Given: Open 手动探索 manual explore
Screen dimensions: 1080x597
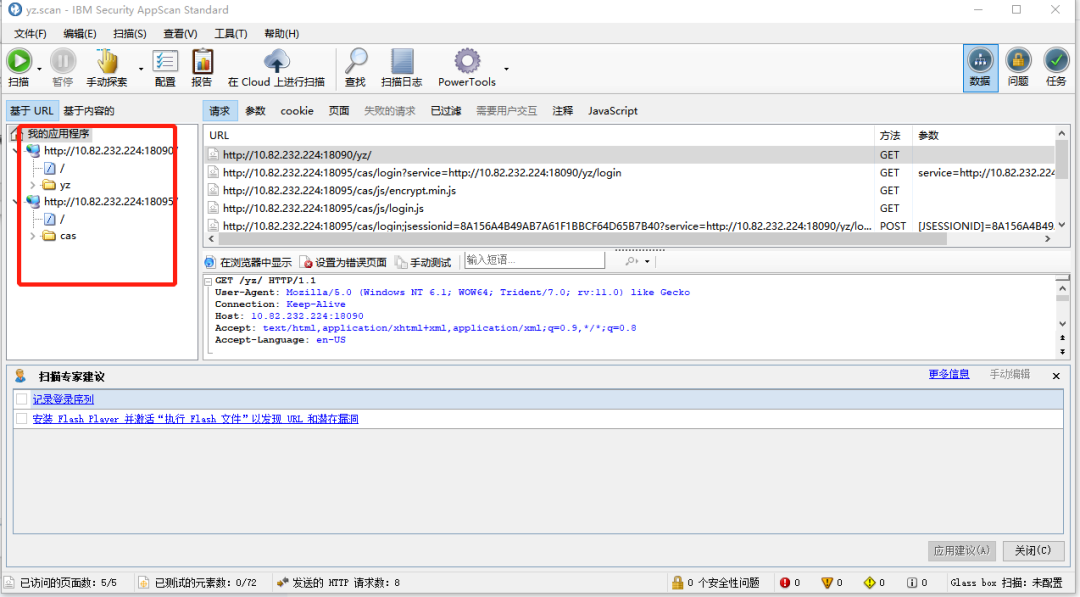Looking at the screenshot, I should click(107, 61).
